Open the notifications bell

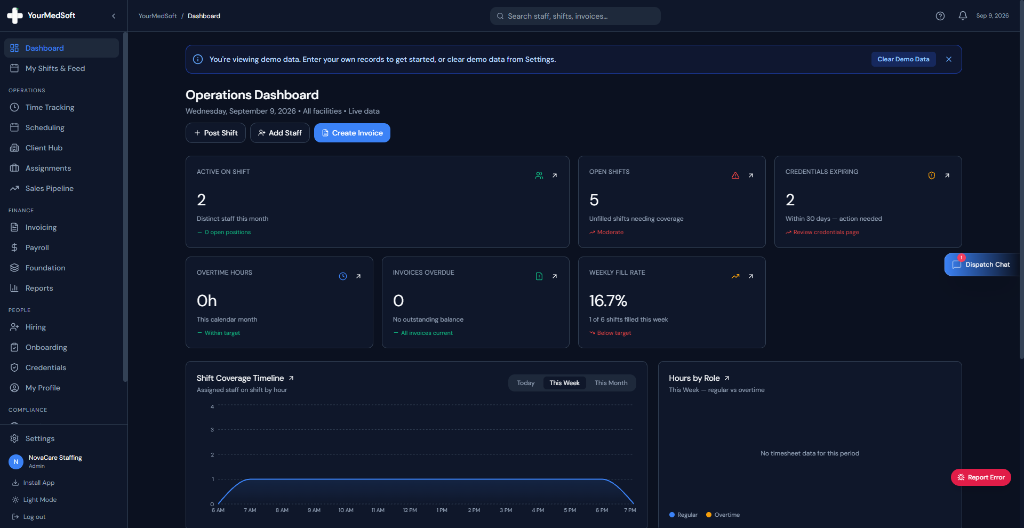(x=963, y=16)
